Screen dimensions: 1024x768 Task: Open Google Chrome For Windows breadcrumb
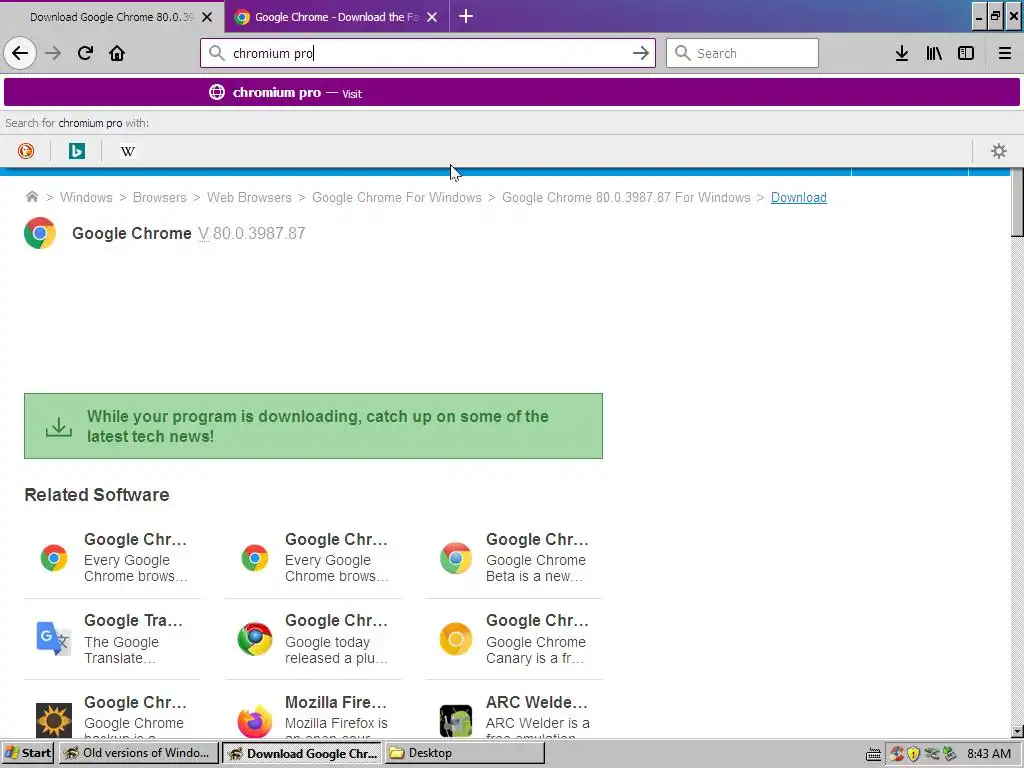[x=396, y=197]
